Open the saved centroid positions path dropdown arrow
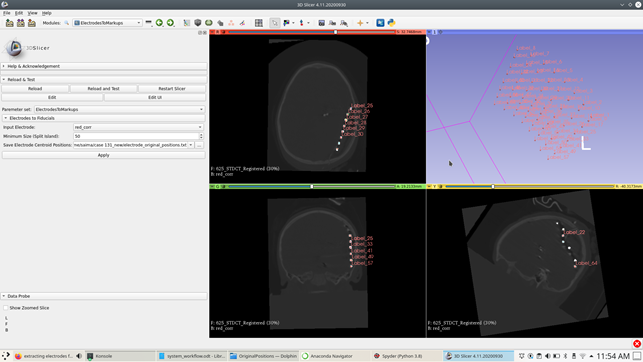This screenshot has width=643, height=362. (x=191, y=145)
